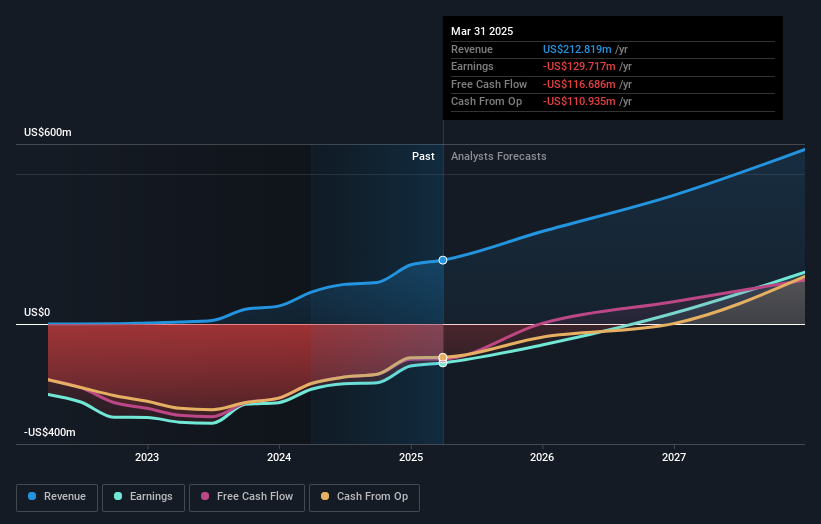Click the US$0 y-axis label
Viewport: 821px width, 524px height.
click(x=37, y=313)
